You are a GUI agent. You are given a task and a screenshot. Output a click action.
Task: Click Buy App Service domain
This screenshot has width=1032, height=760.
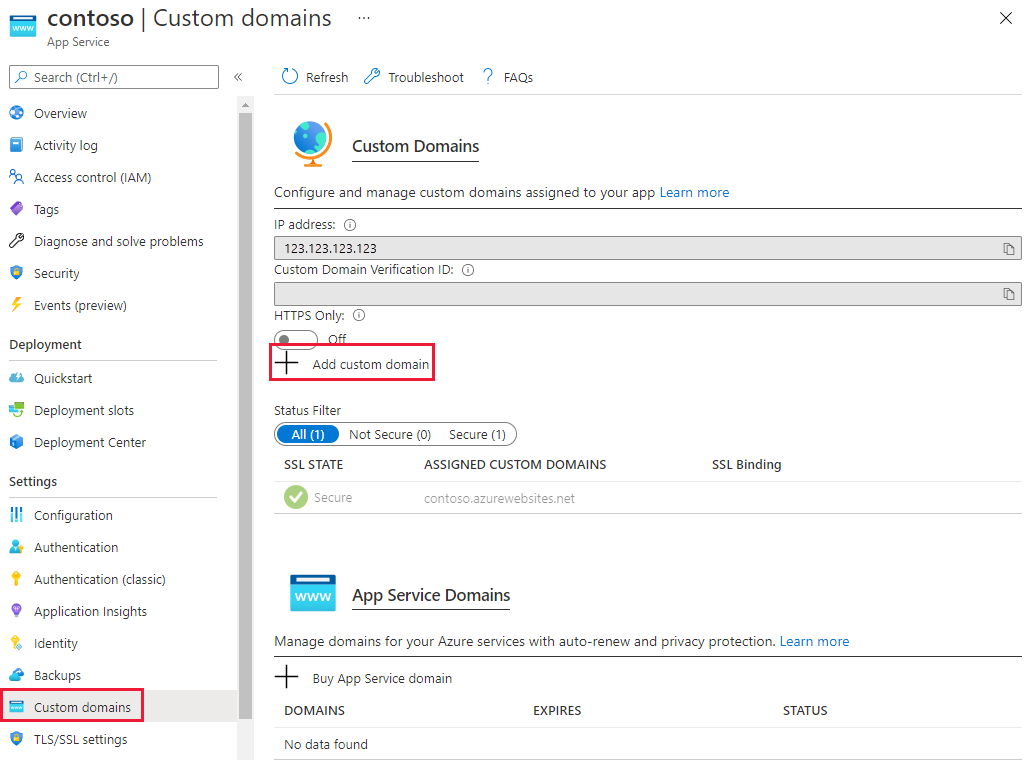click(381, 678)
